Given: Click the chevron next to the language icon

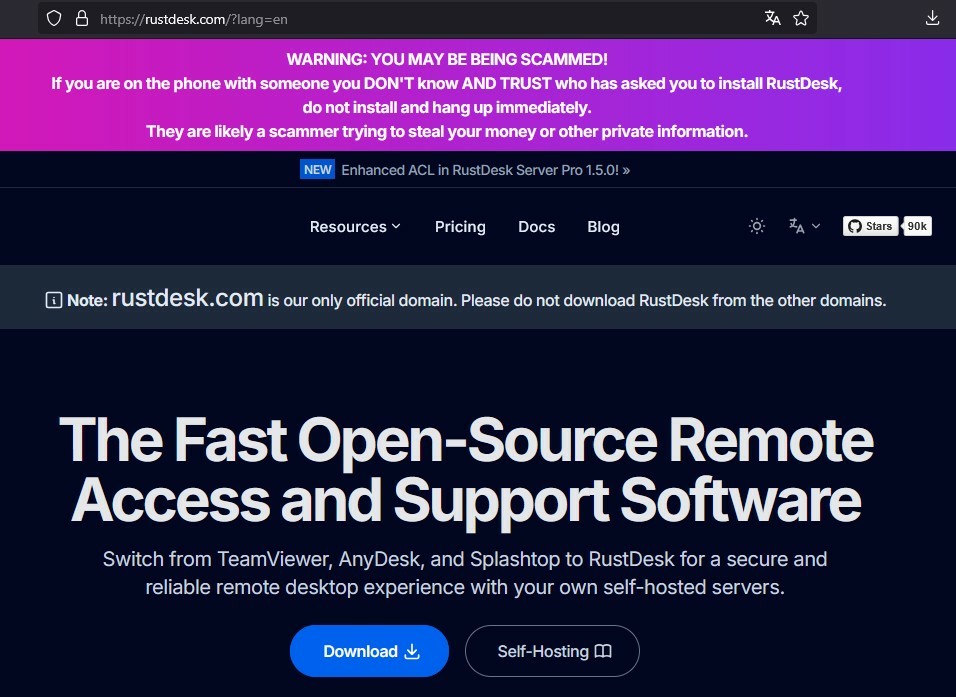Looking at the screenshot, I should click(816, 226).
